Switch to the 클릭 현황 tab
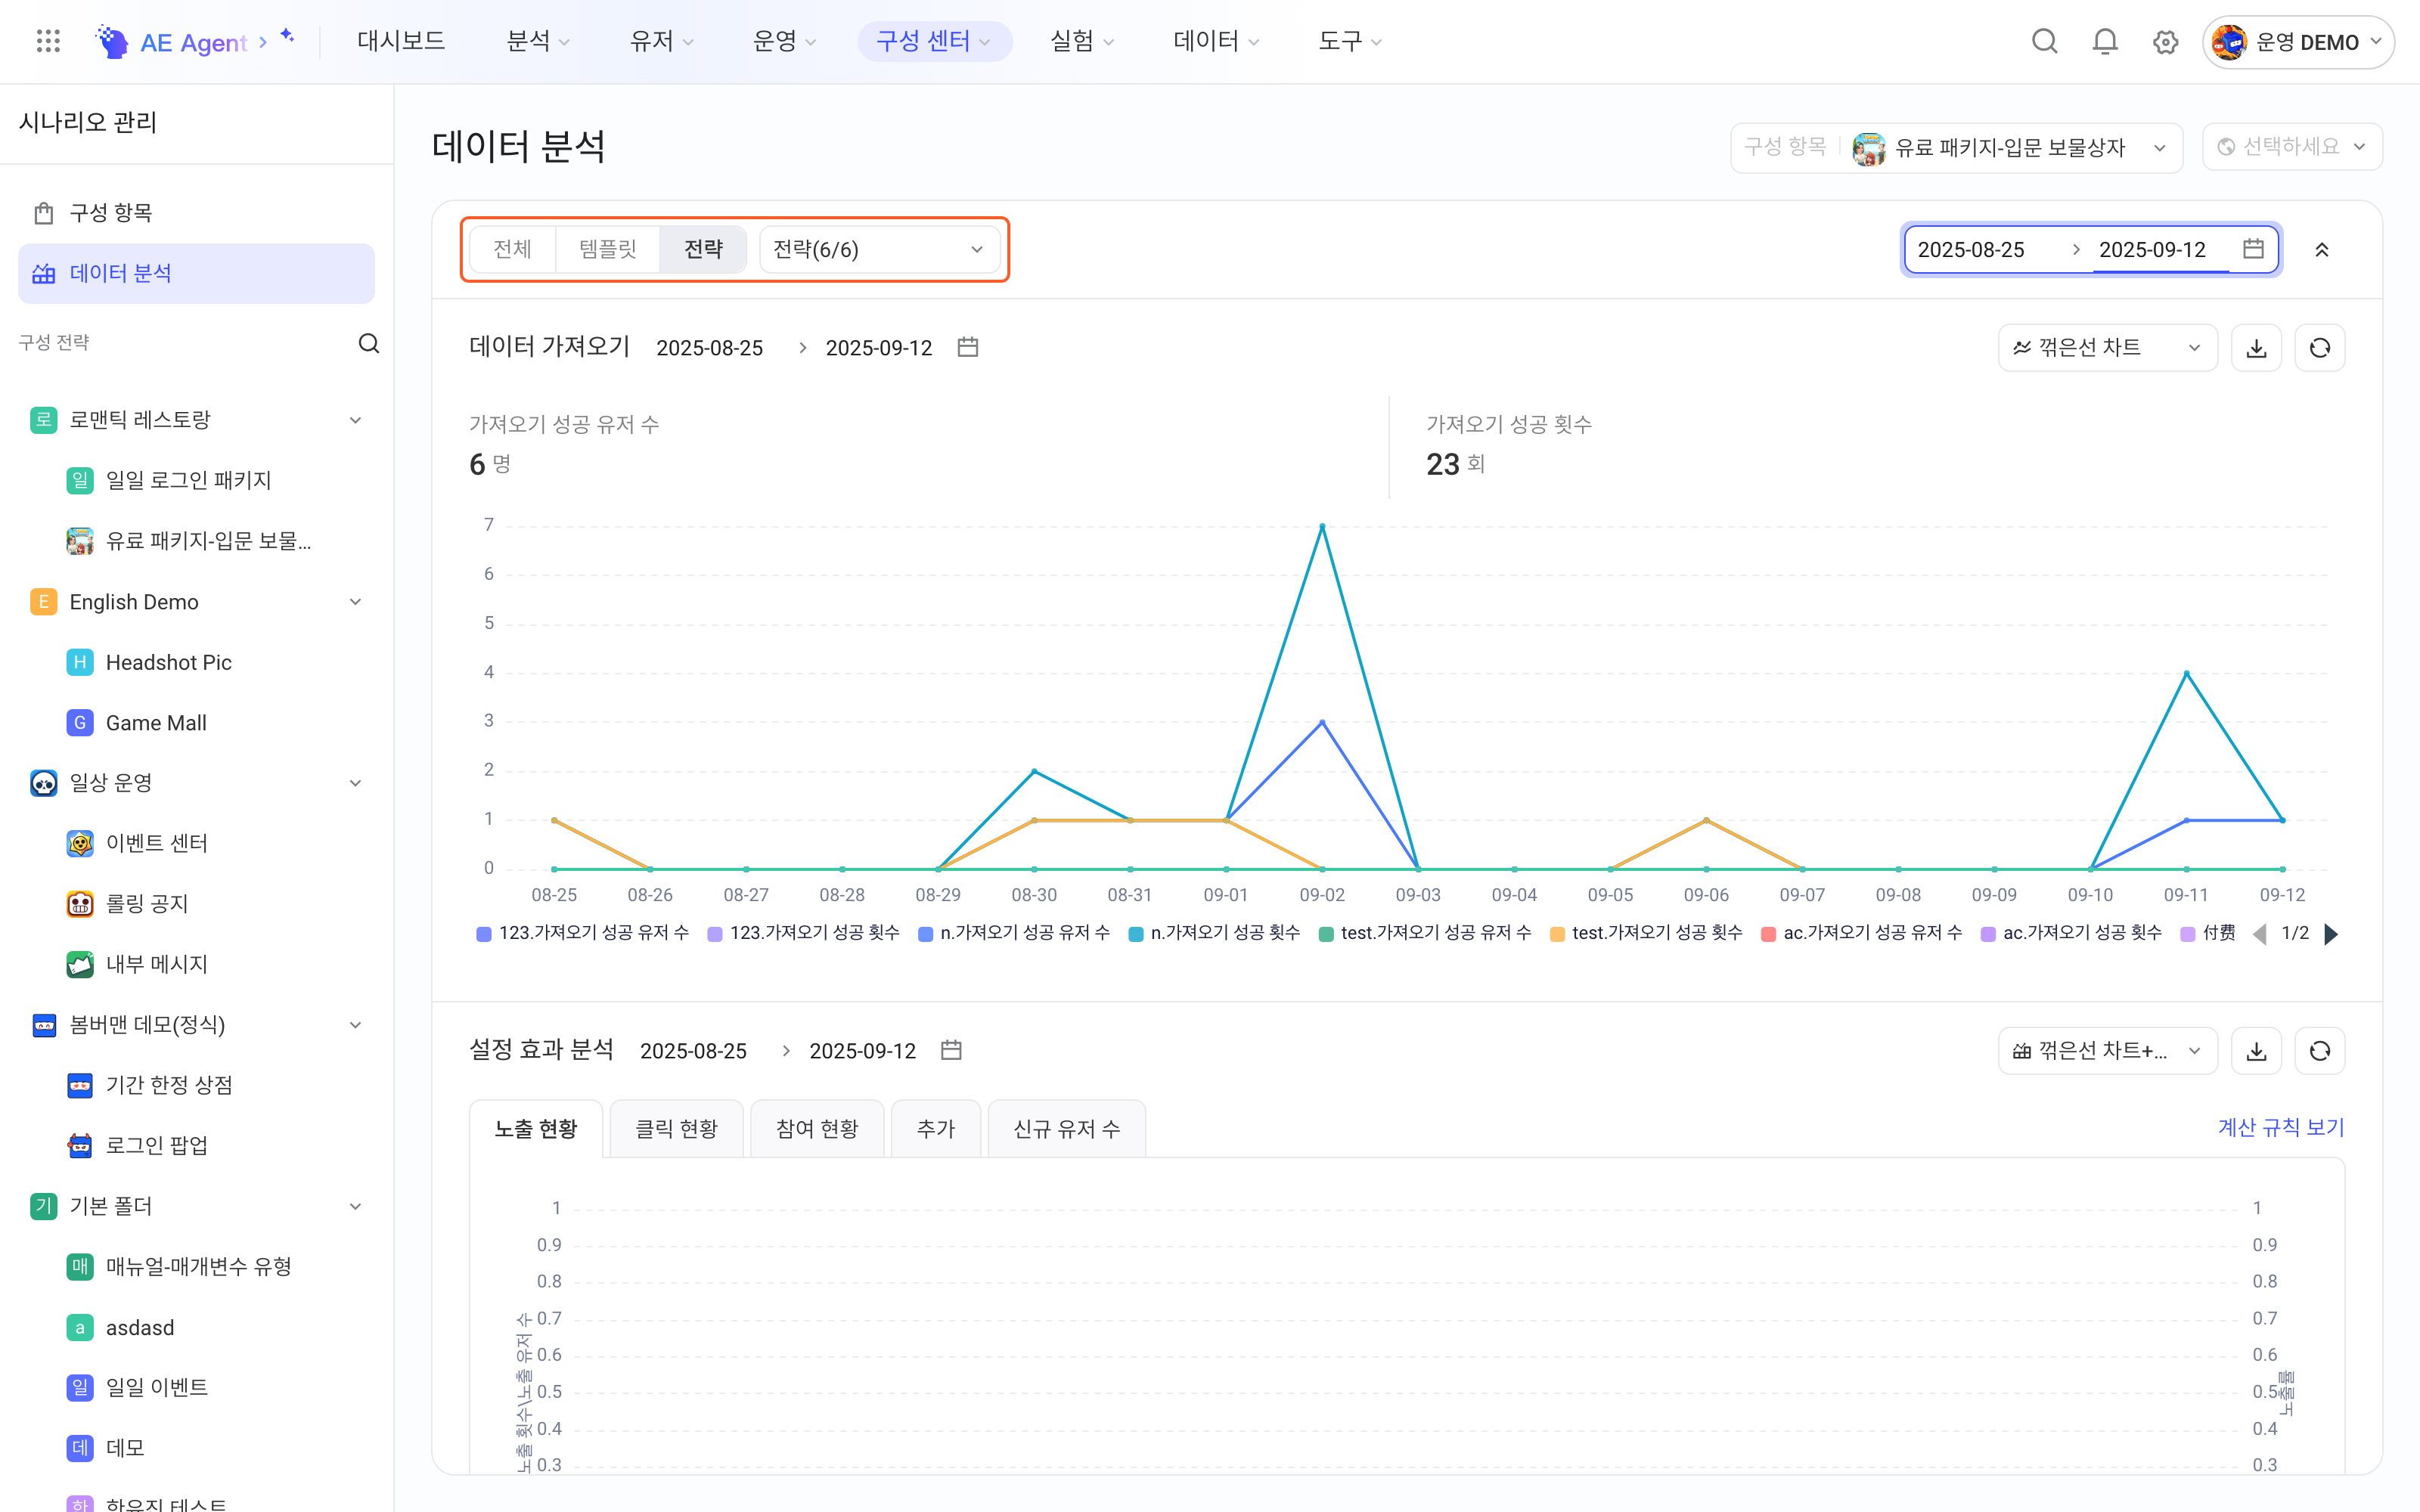 pos(676,1129)
